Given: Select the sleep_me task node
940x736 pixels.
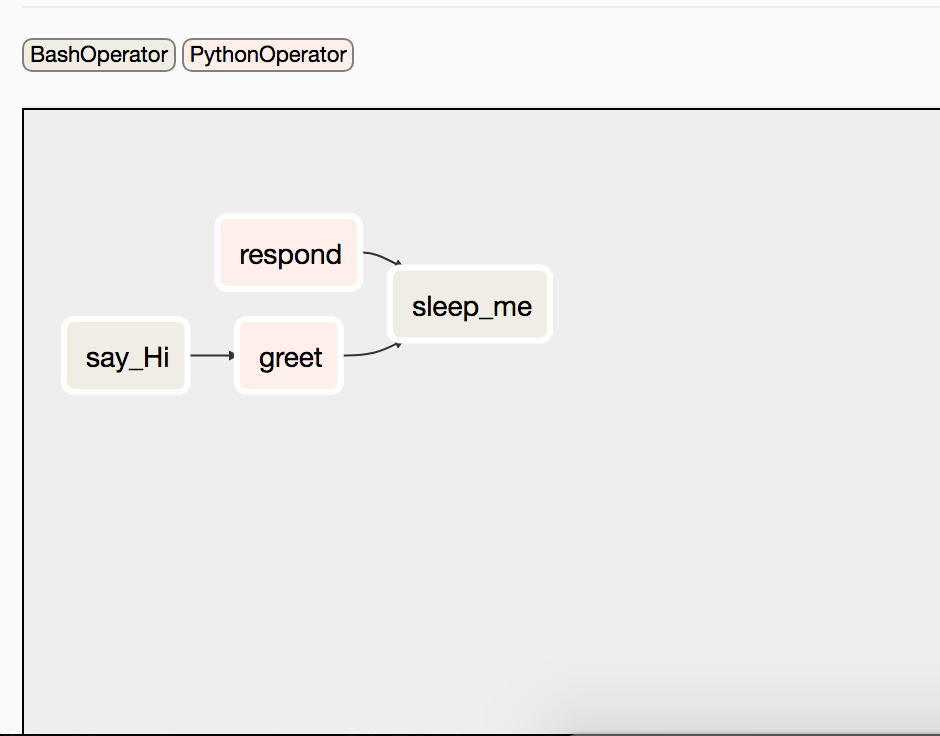Looking at the screenshot, I should (x=470, y=304).
